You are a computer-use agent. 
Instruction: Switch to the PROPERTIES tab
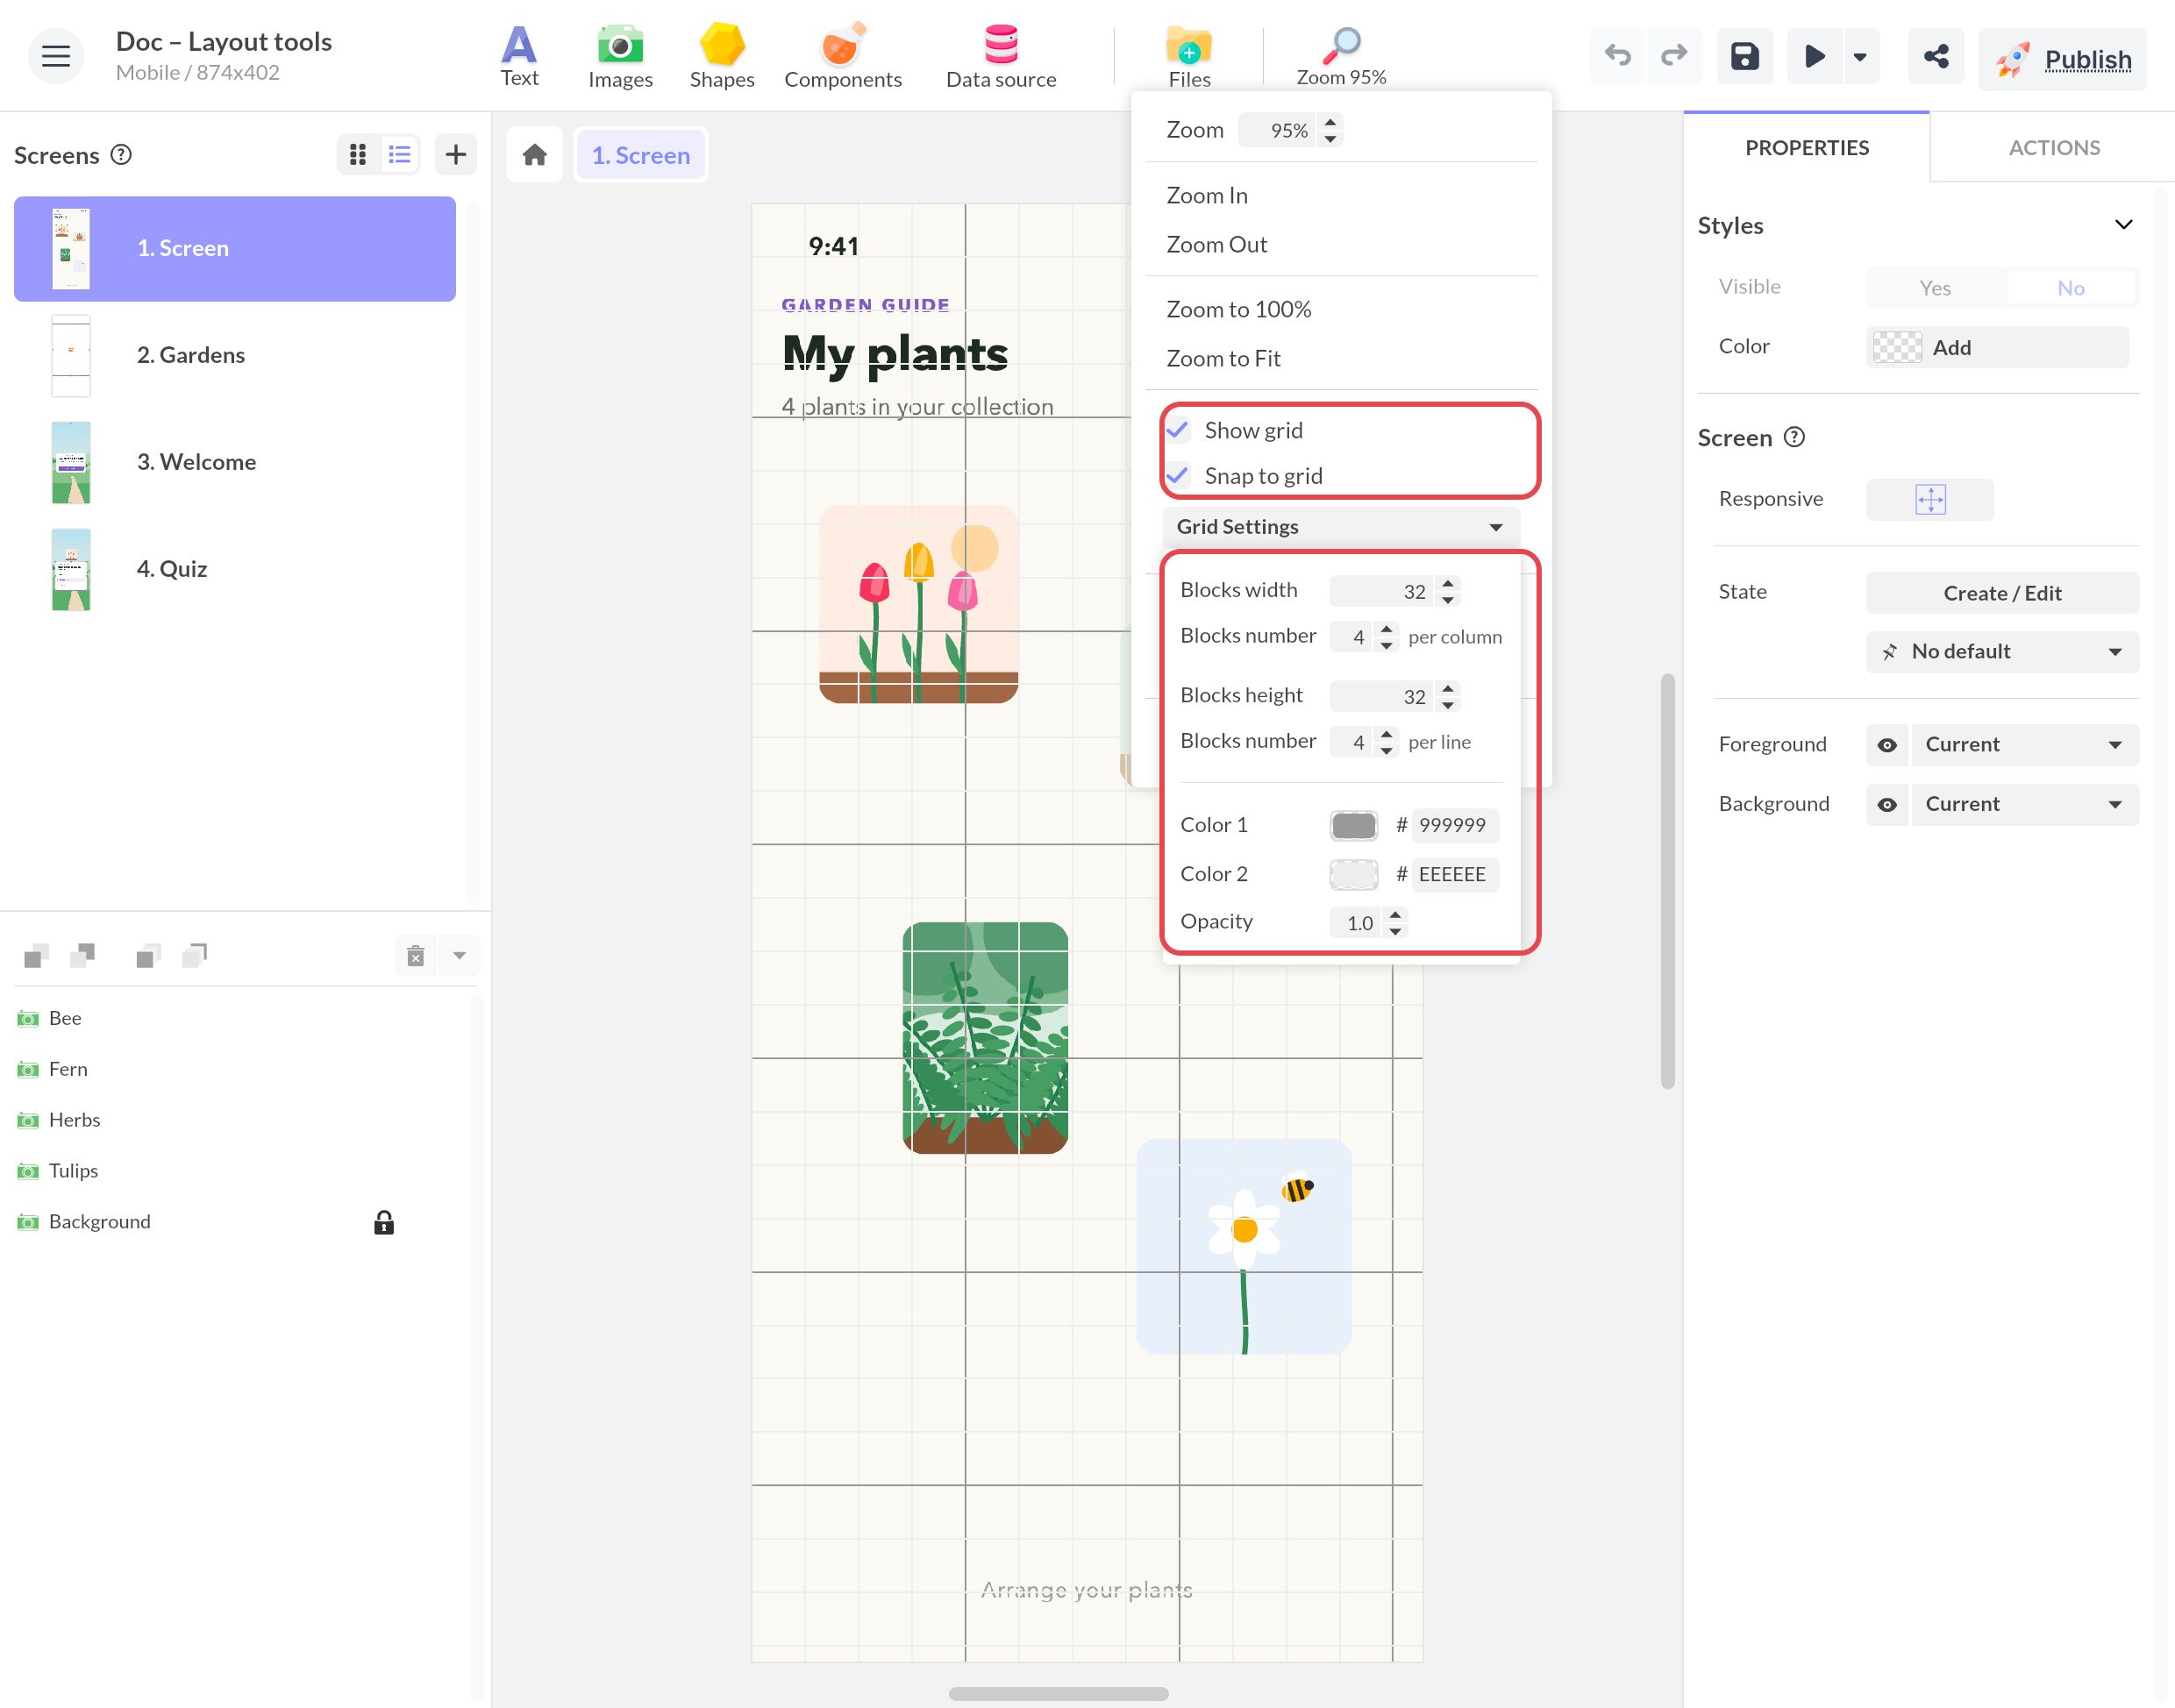point(1806,147)
